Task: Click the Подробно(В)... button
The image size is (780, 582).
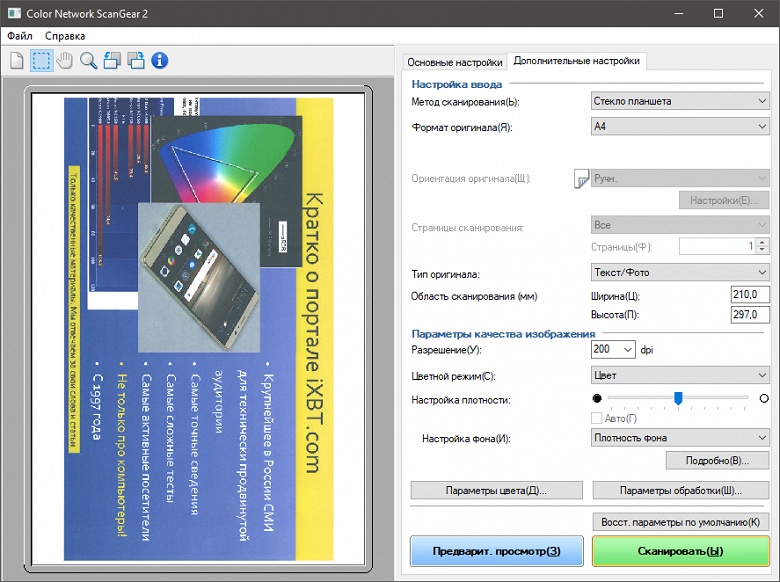Action: pos(717,461)
